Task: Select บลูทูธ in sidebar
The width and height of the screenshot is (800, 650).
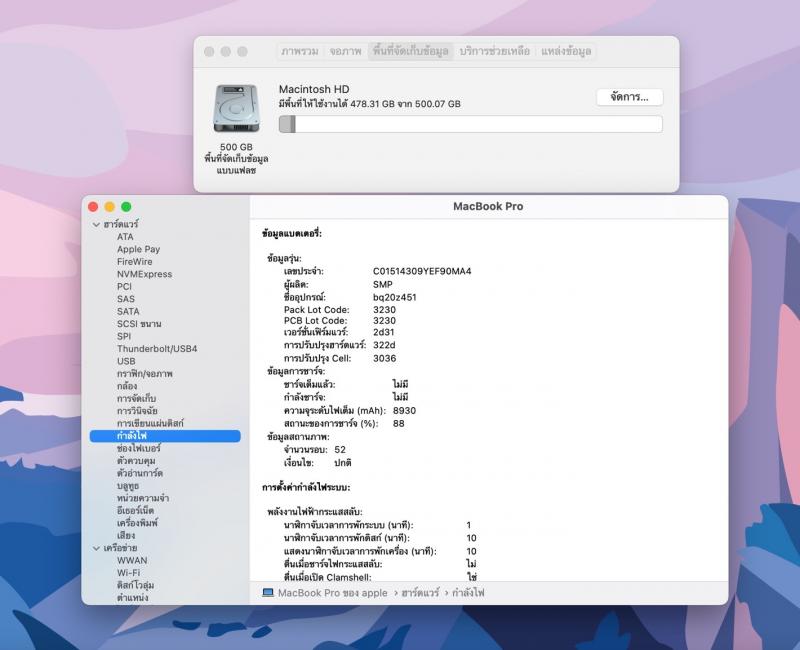Action: click(x=128, y=486)
